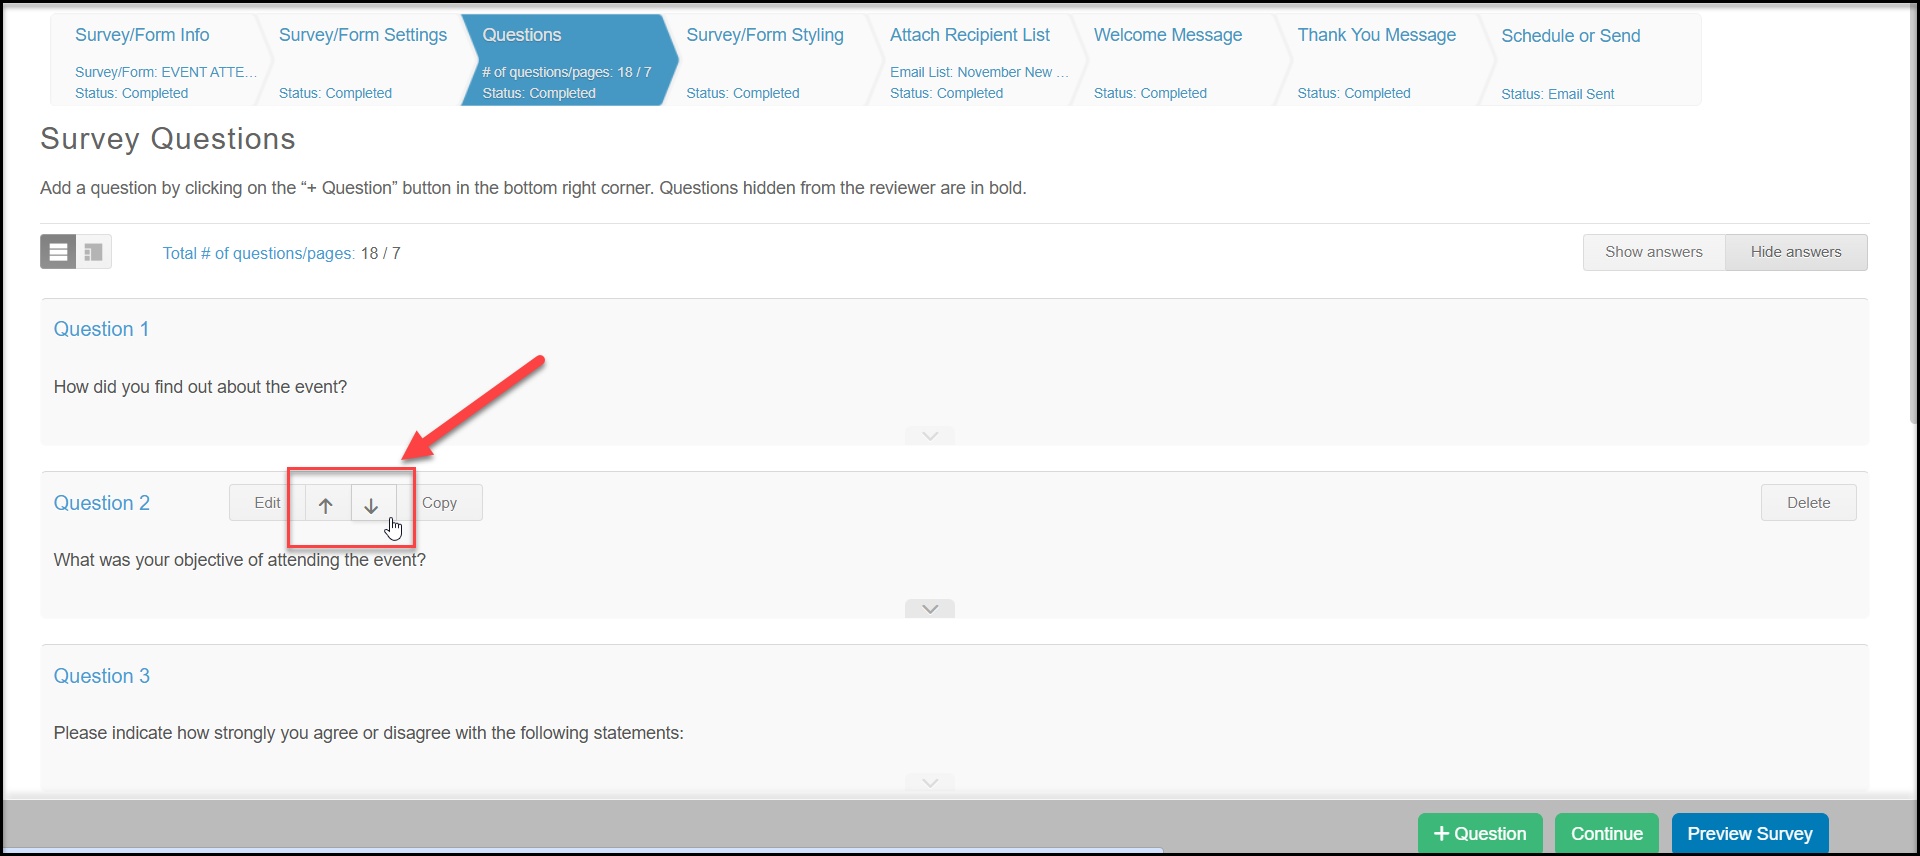Delete Question 2
1920x856 pixels.
tap(1808, 503)
